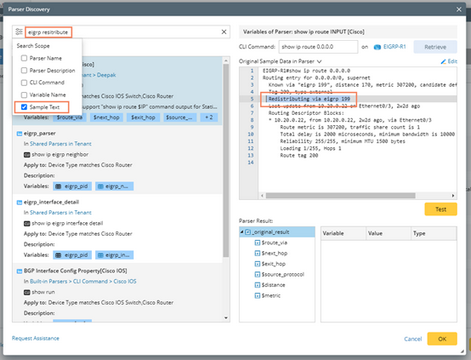The height and width of the screenshot is (360, 471).
Task: Click the CLI Command input field
Action: (x=318, y=47)
